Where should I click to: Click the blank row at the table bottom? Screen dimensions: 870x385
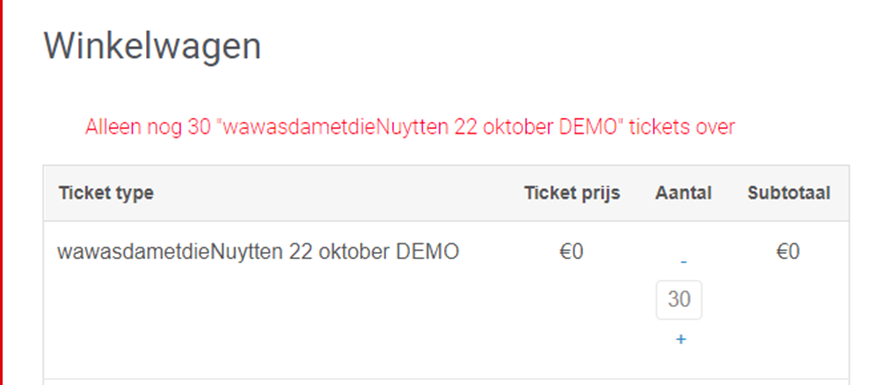pyautogui.click(x=446, y=382)
